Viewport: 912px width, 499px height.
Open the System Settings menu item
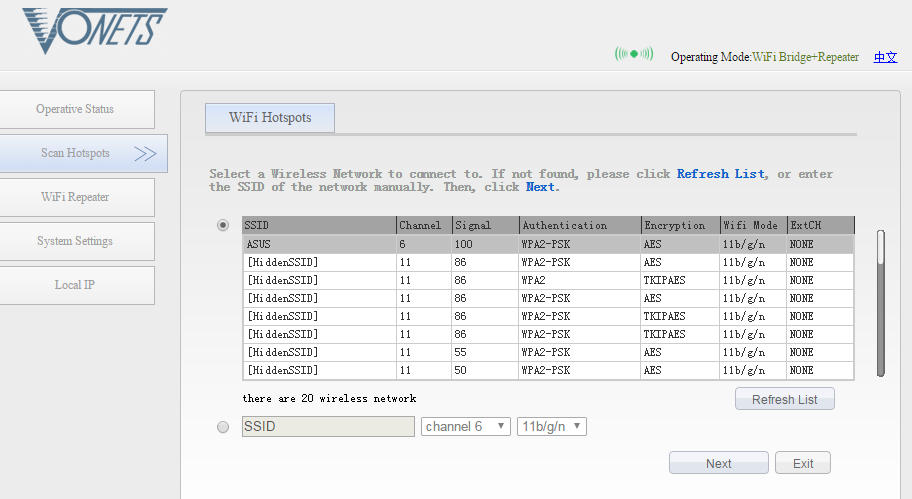pyautogui.click(x=77, y=241)
